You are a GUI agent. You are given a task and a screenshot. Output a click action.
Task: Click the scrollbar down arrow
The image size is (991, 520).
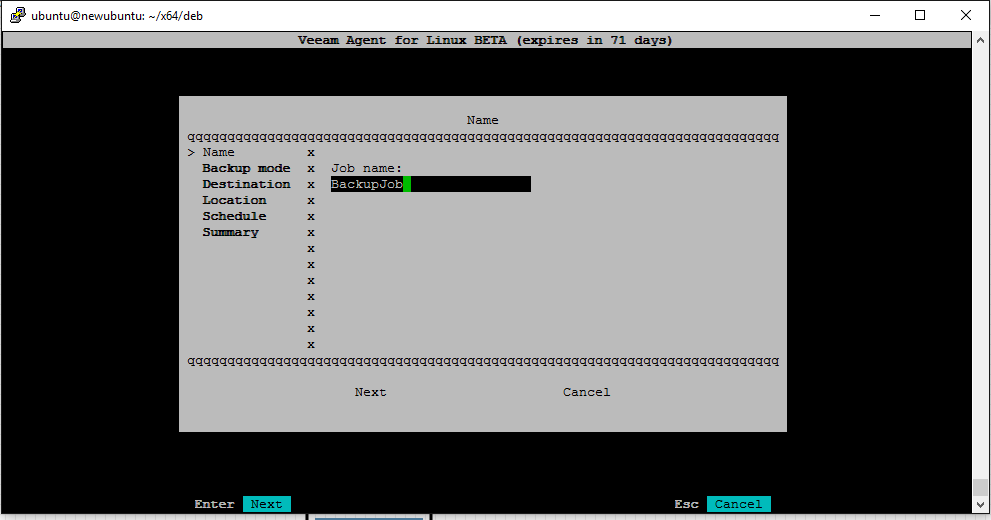pyautogui.click(x=980, y=505)
